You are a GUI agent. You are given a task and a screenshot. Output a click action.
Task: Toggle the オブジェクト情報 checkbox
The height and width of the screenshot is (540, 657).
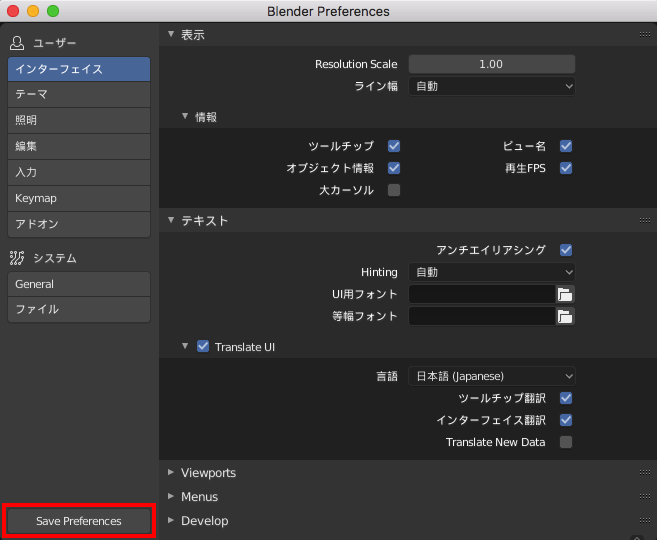[394, 168]
